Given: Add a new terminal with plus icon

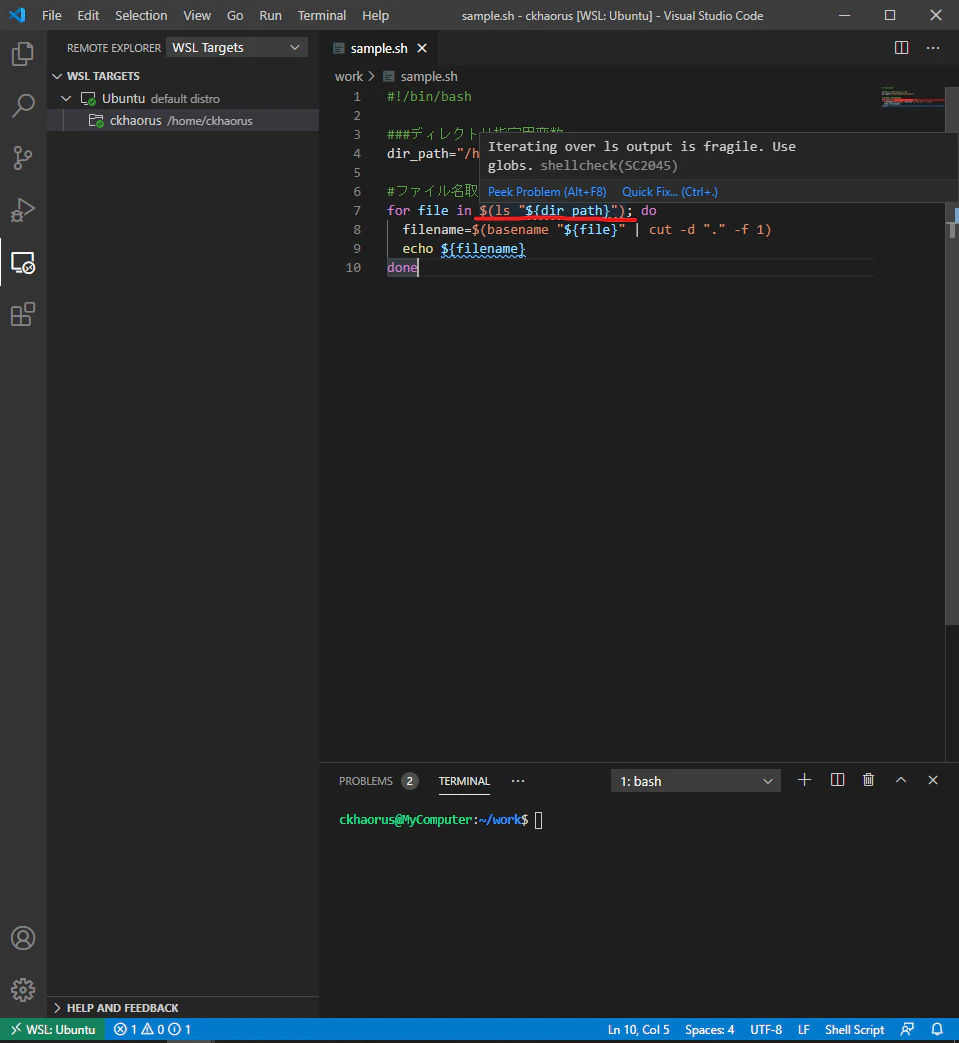Looking at the screenshot, I should [804, 780].
